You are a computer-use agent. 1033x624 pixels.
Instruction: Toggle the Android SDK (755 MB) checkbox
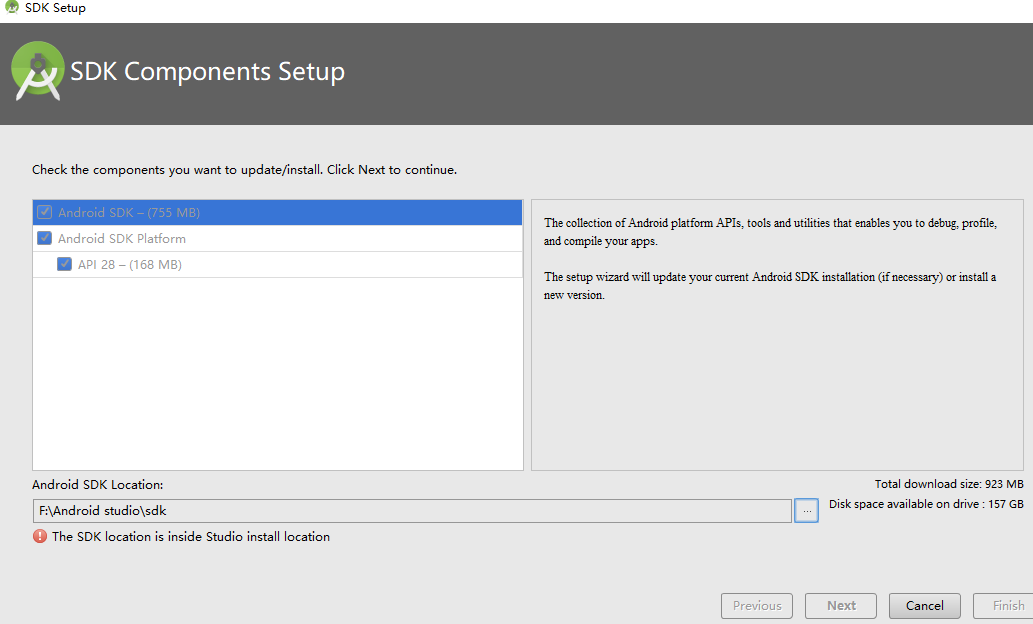[x=45, y=212]
